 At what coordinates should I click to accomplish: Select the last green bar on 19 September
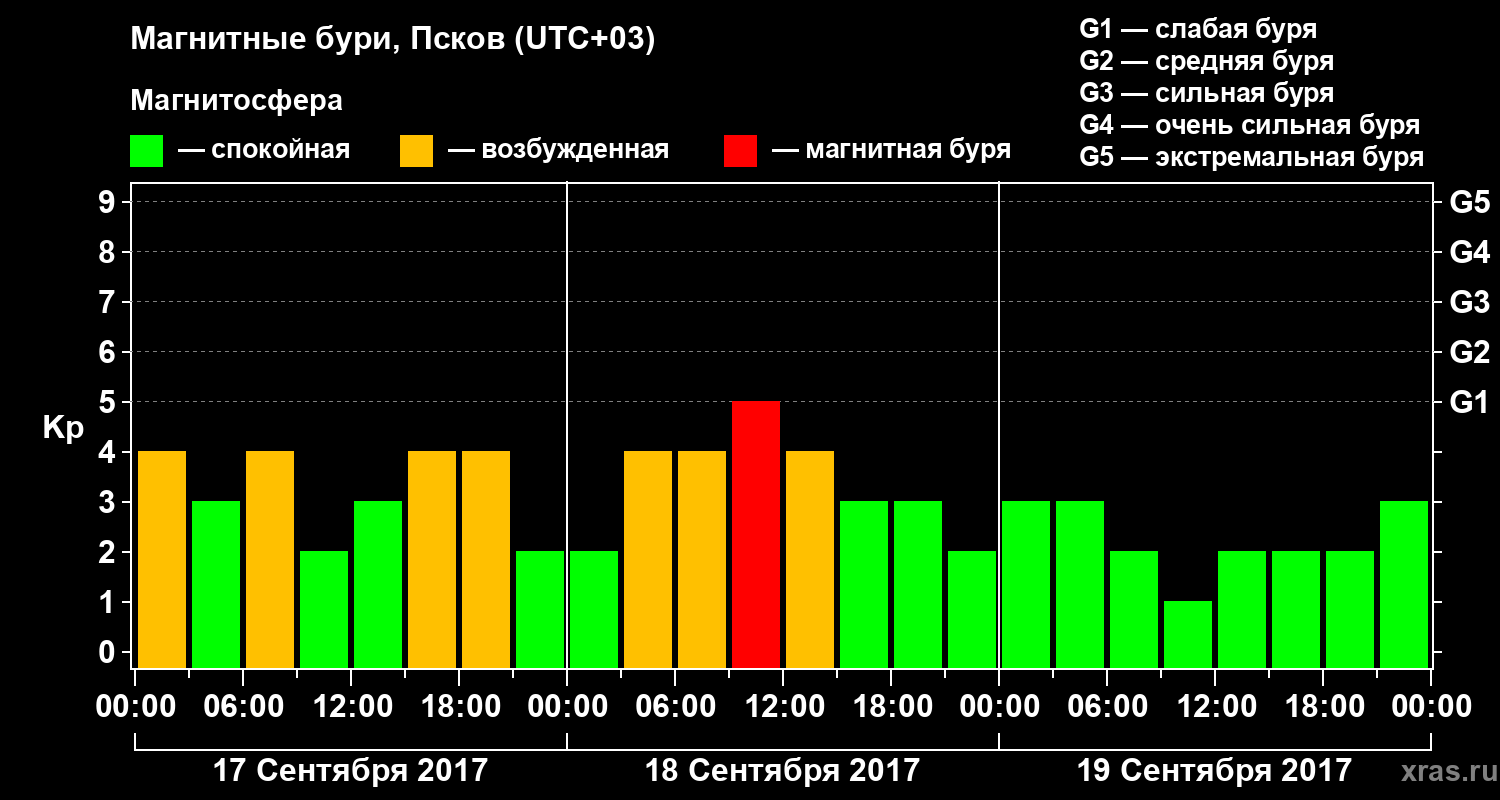pyautogui.click(x=1404, y=584)
